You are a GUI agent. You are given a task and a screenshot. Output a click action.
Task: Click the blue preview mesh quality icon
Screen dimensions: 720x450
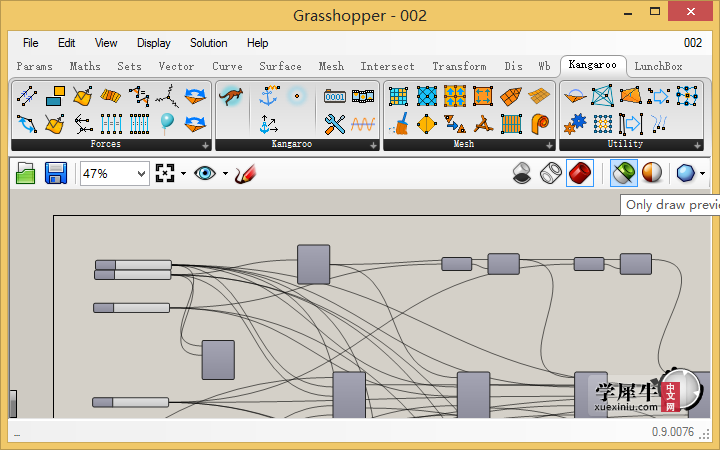click(x=686, y=174)
